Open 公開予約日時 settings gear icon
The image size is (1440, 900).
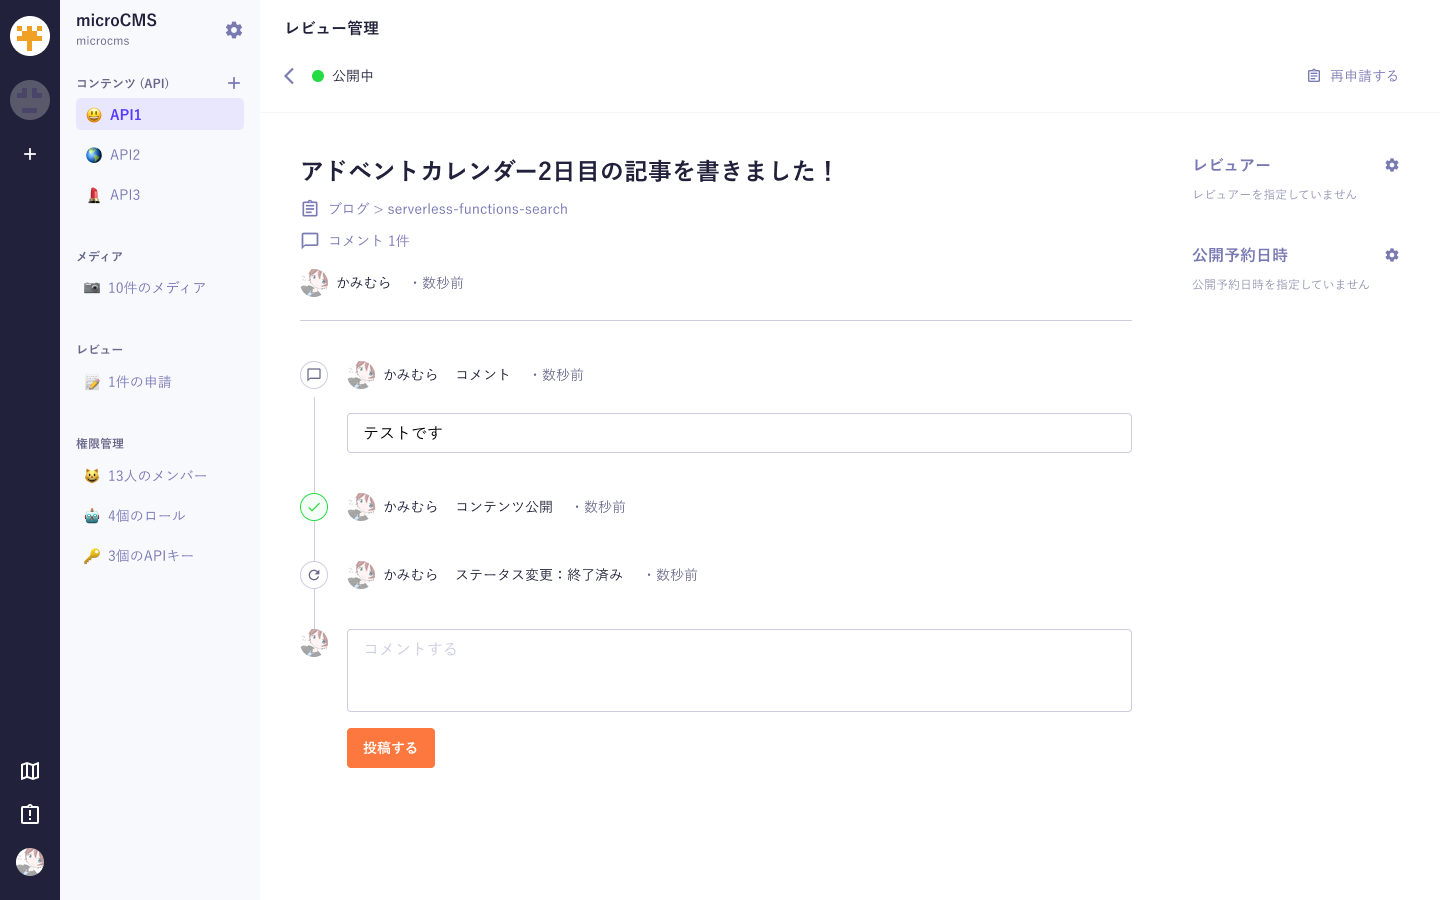tap(1391, 255)
